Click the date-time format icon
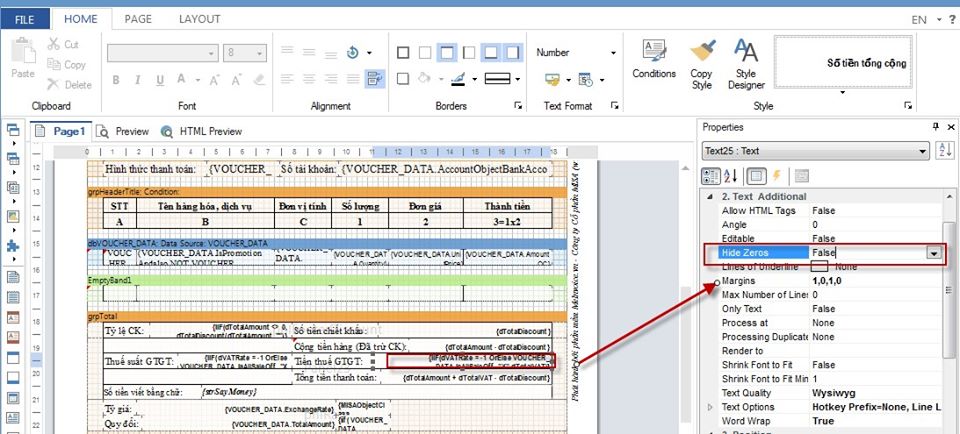960x434 pixels. click(586, 80)
